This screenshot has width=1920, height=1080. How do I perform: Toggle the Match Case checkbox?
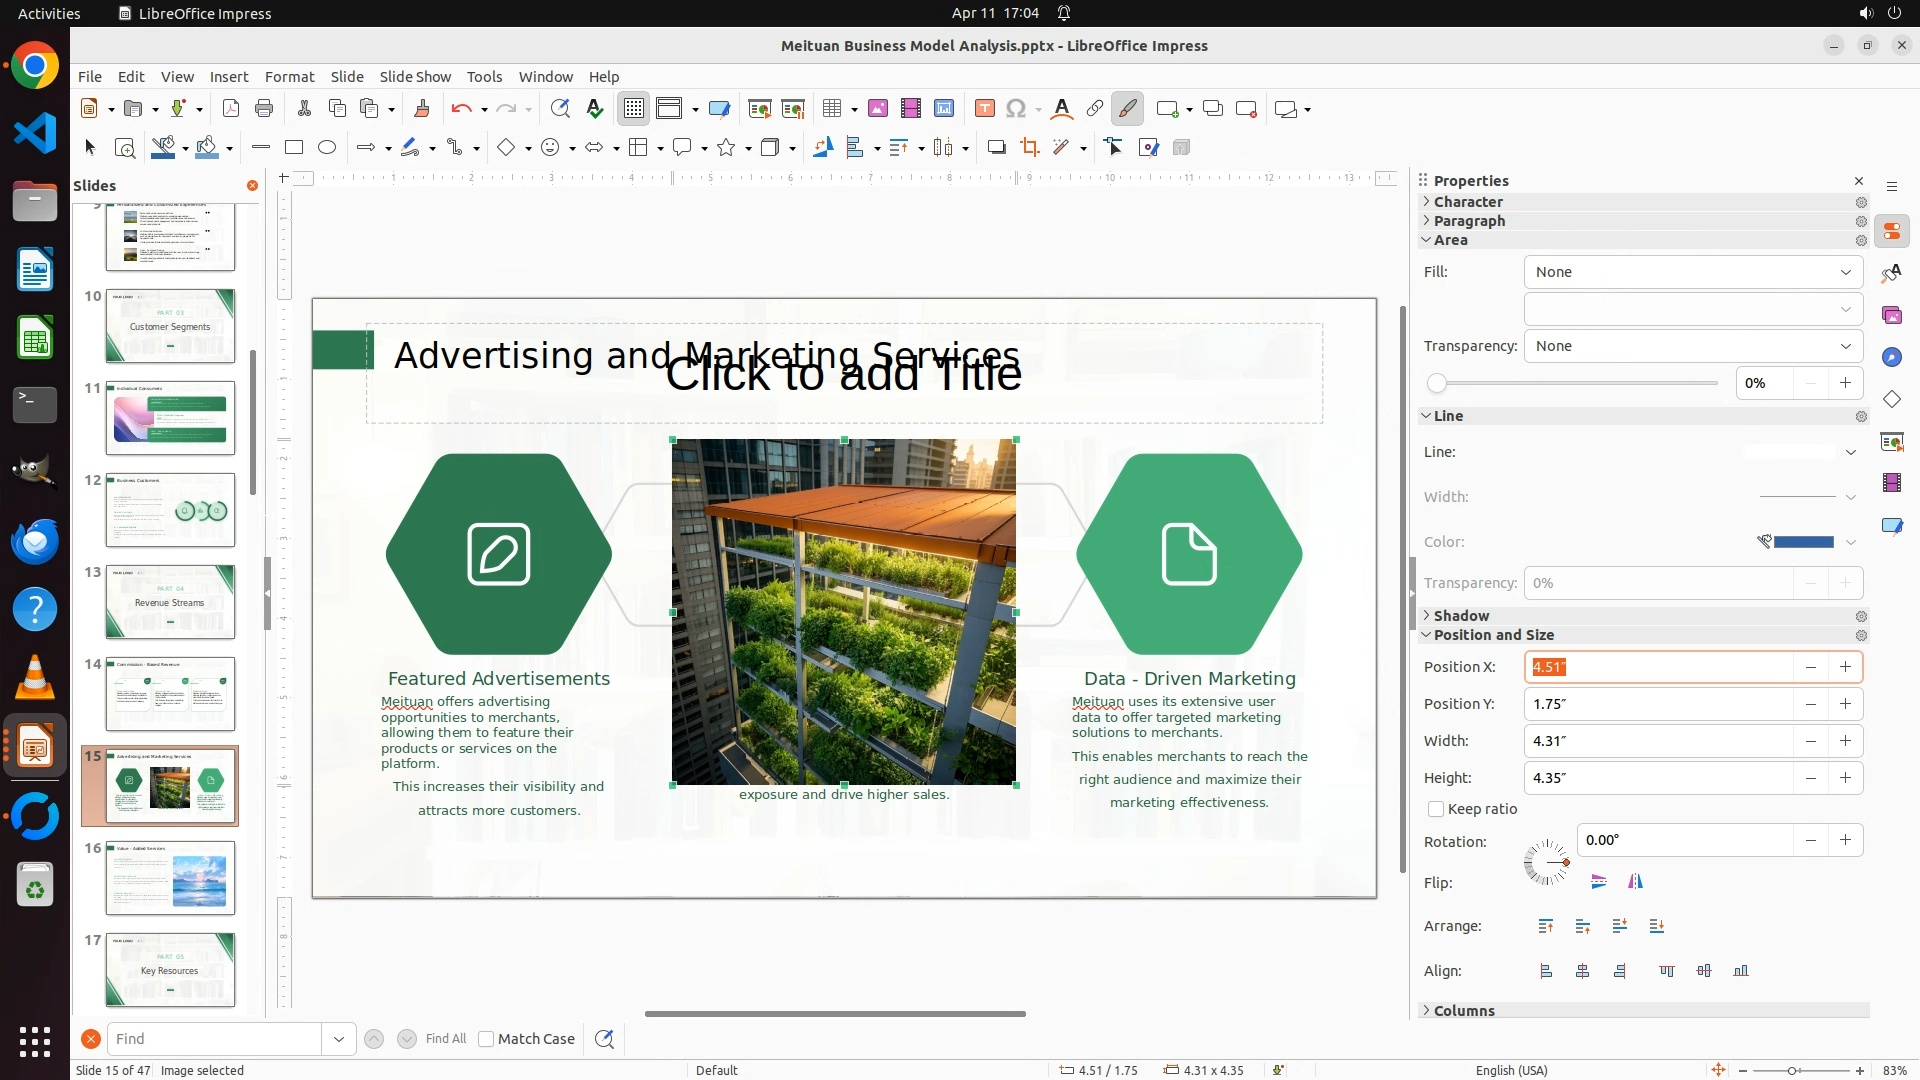(486, 1039)
